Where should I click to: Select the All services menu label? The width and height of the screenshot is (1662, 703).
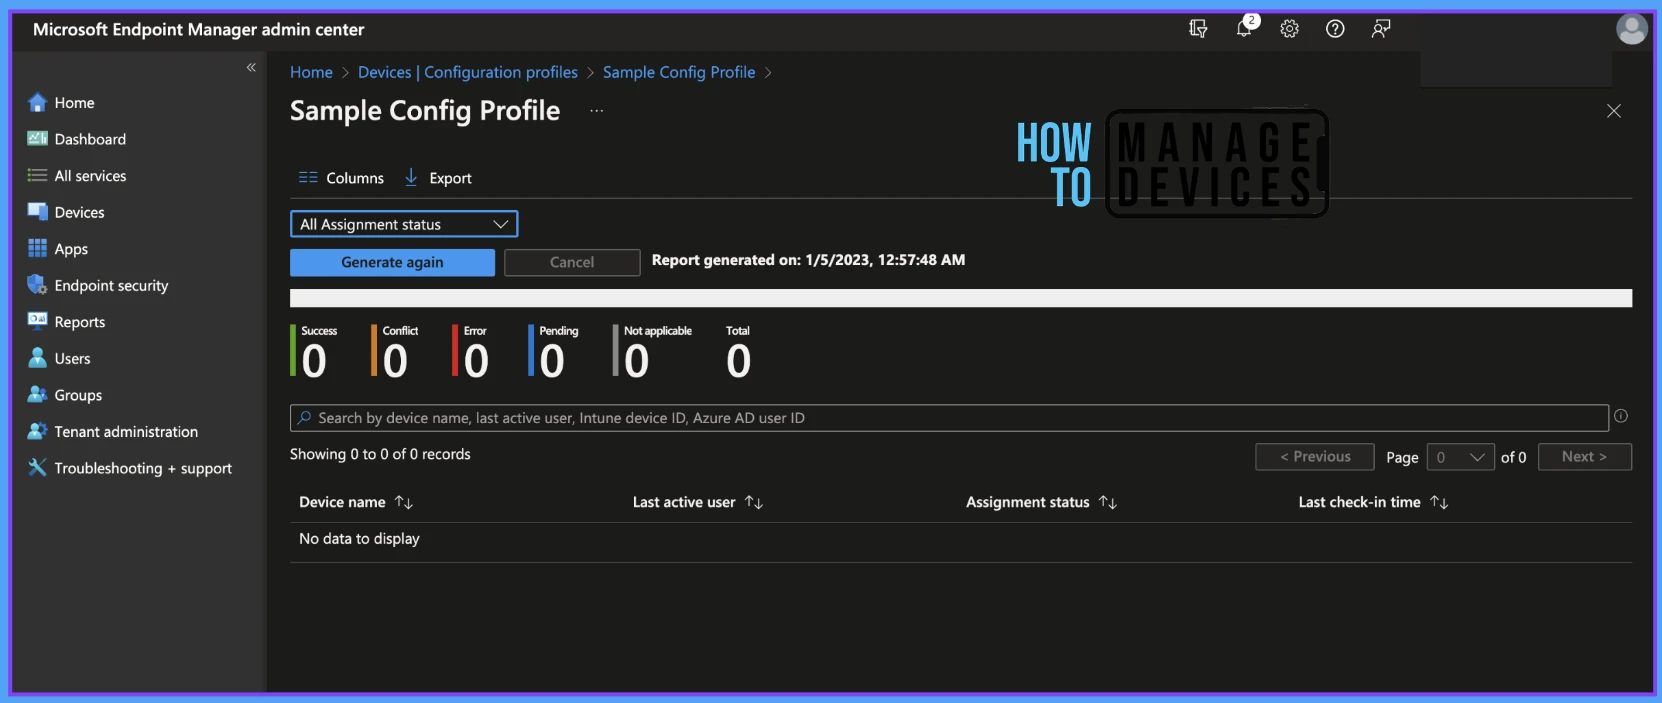coord(90,175)
